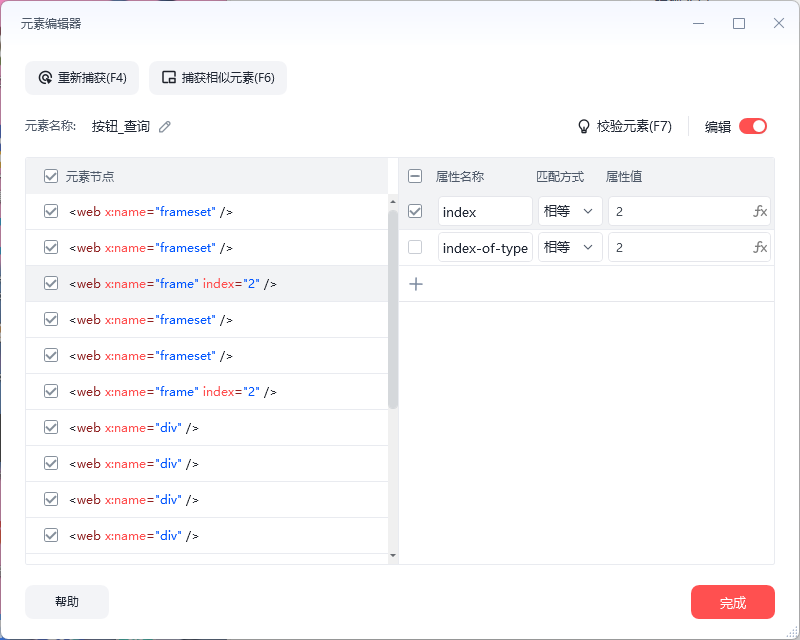Click the plus icon to add attribute
Image resolution: width=800 pixels, height=640 pixels.
(x=416, y=284)
